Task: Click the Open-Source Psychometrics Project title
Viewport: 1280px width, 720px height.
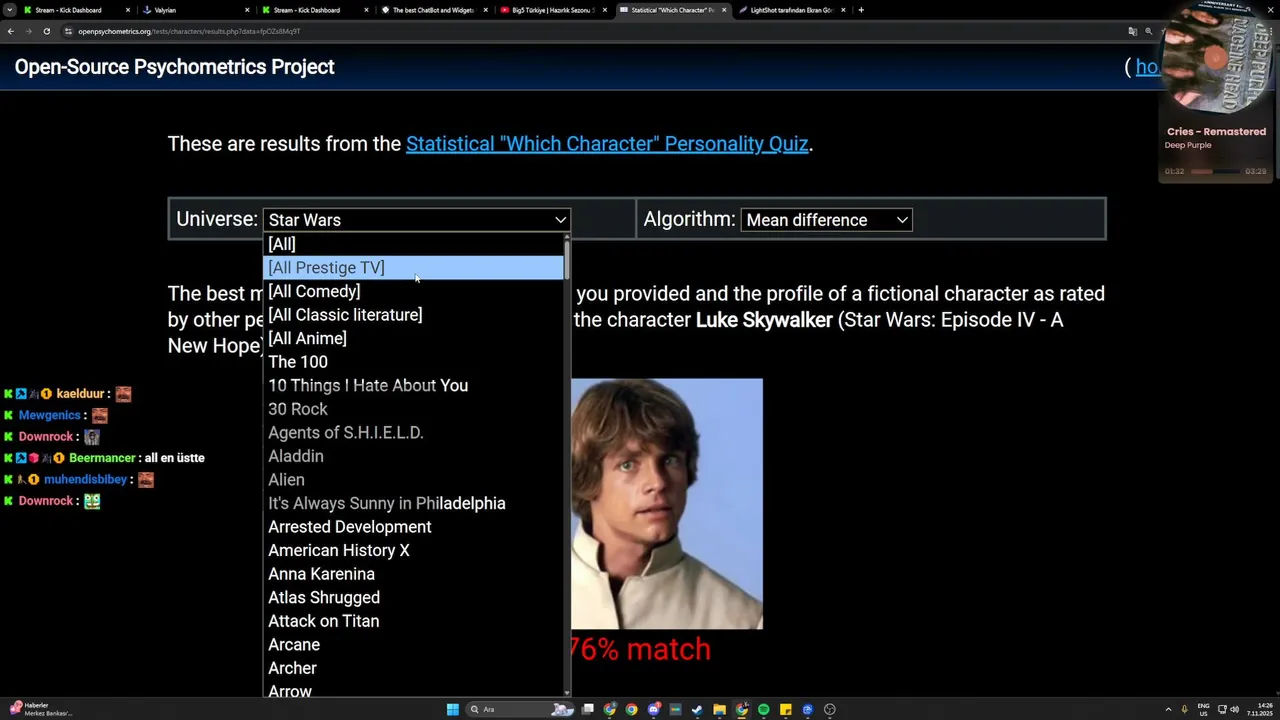Action: (x=174, y=67)
